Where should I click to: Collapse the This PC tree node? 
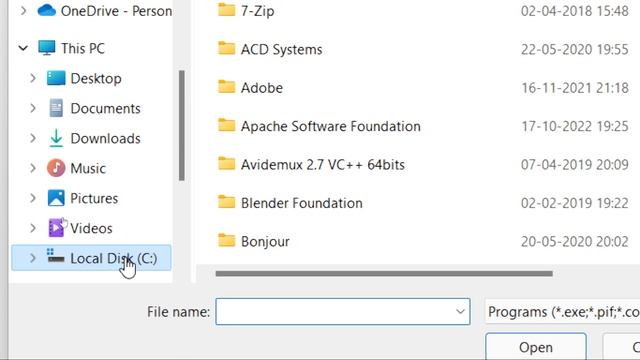tap(23, 48)
